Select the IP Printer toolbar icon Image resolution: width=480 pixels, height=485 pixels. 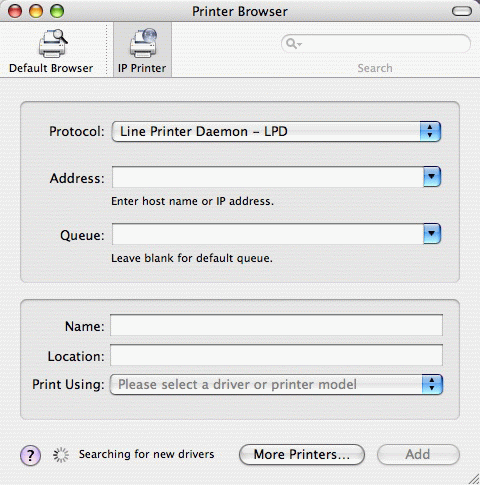pyautogui.click(x=143, y=43)
